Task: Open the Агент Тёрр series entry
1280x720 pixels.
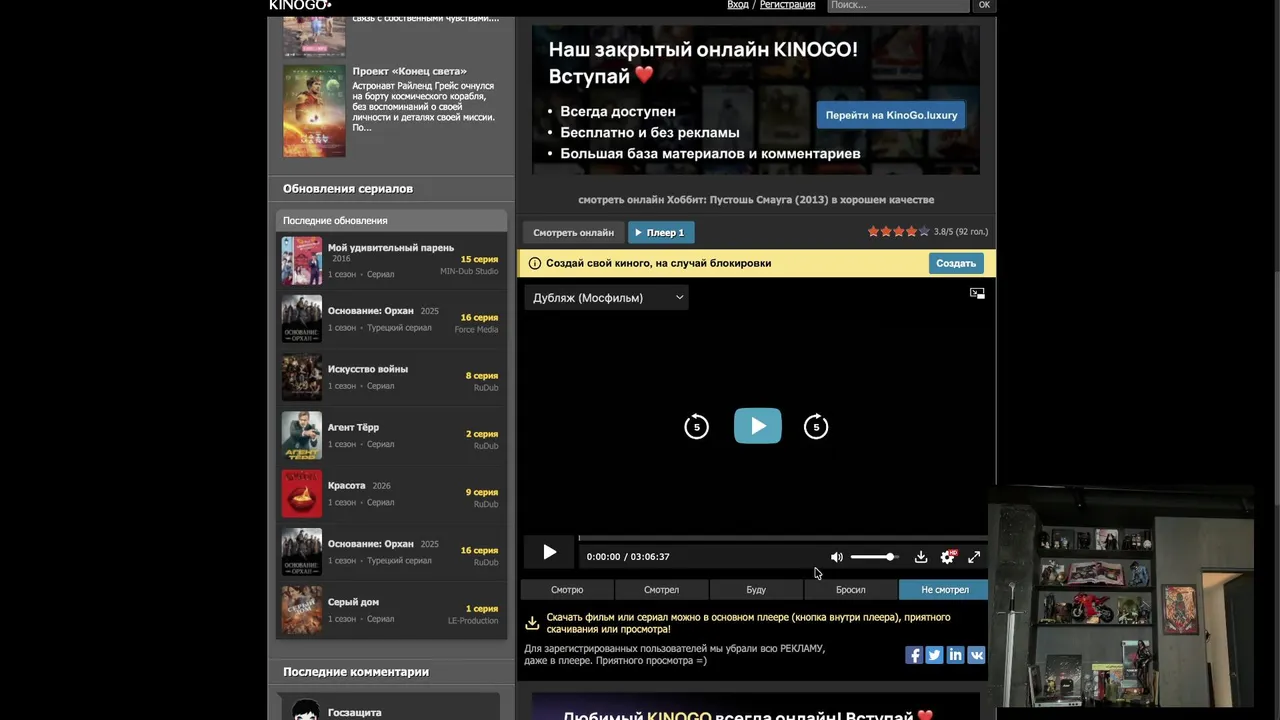Action: point(353,427)
